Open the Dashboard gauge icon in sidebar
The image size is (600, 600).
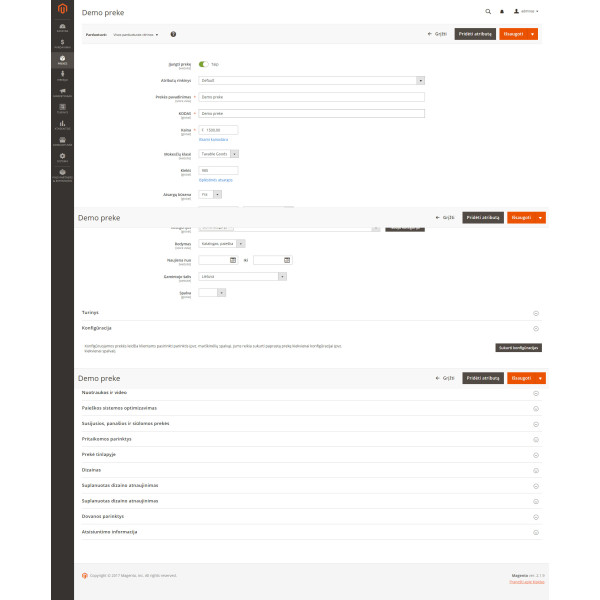click(62, 28)
